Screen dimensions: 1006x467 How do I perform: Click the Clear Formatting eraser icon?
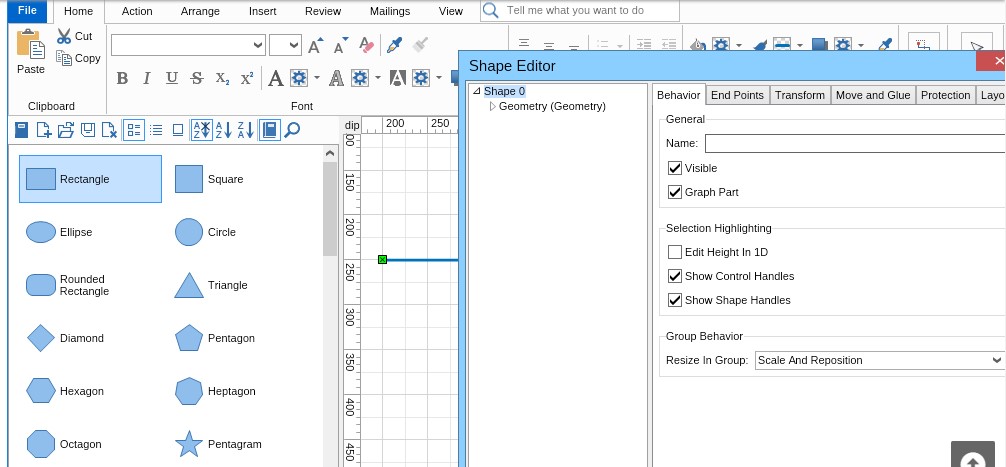click(x=367, y=45)
